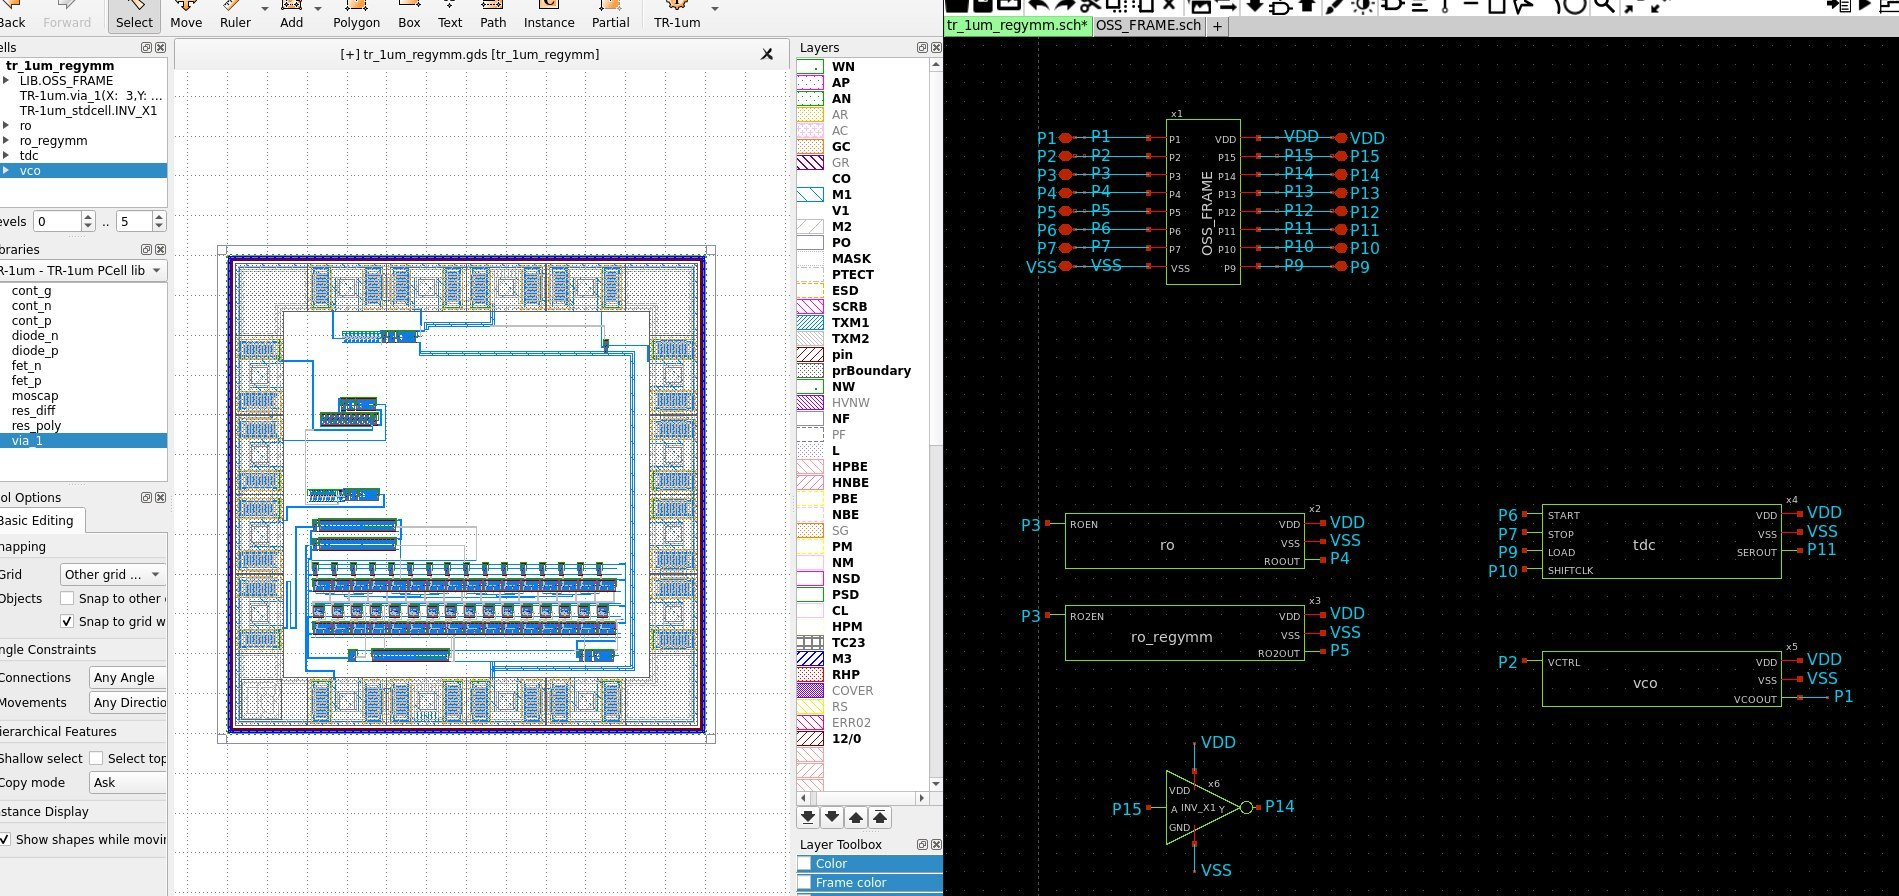
Task: Pick the Box drawing tool
Action: tap(409, 15)
